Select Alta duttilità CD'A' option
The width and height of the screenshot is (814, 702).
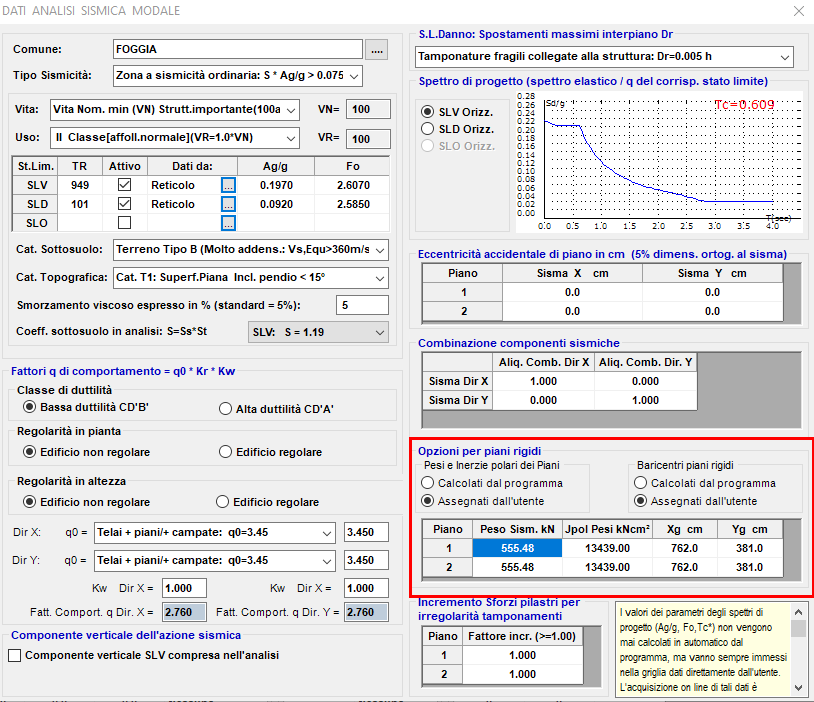[x=225, y=409]
